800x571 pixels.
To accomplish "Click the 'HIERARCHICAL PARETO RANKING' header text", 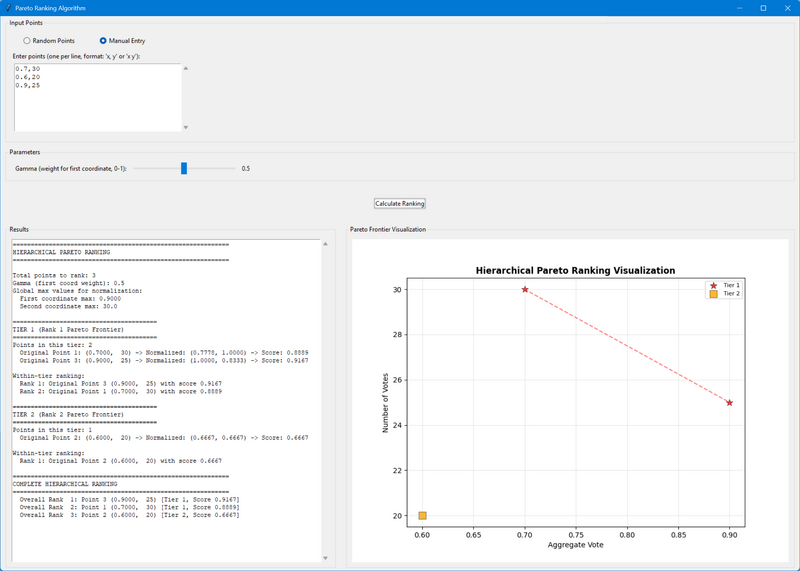I will tap(61, 252).
